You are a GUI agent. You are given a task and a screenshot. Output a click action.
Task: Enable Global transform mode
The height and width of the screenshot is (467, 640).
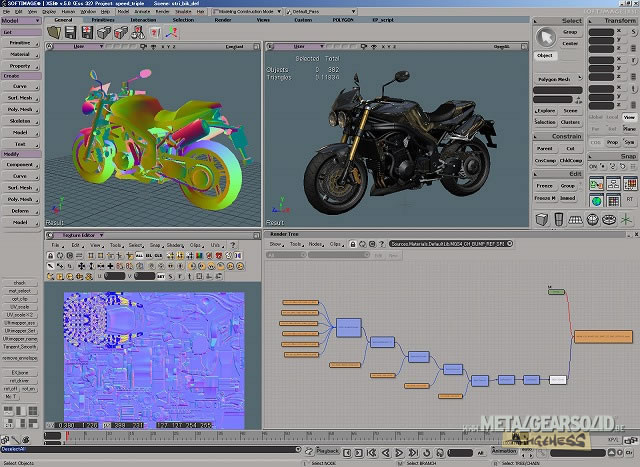point(594,117)
